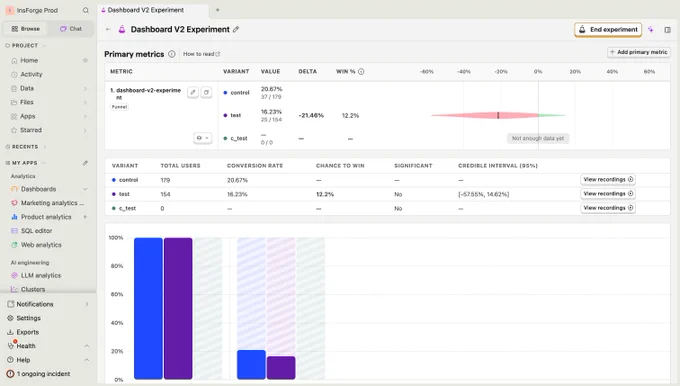Open Home in the sidebar
Image resolution: width=680 pixels, height=386 pixels.
(29, 60)
